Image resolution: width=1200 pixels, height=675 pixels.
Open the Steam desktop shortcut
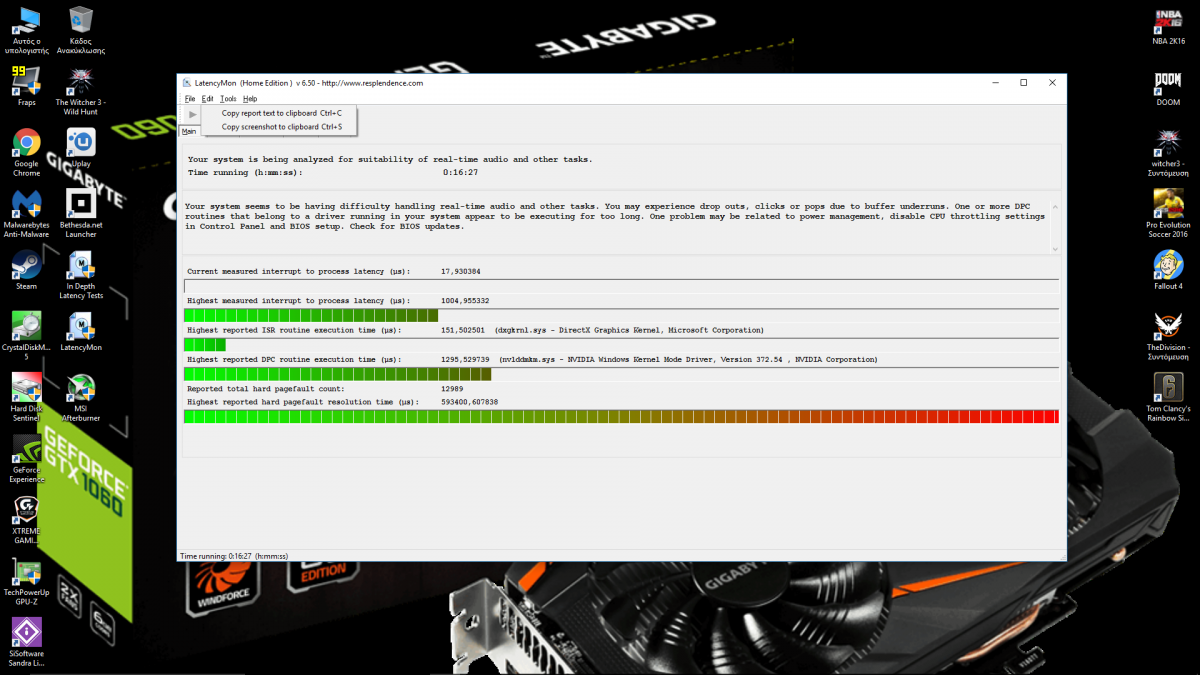coord(26,270)
